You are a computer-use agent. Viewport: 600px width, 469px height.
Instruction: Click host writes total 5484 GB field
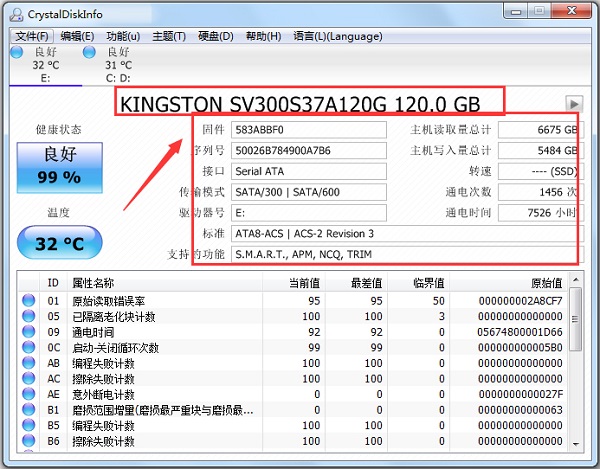point(541,150)
